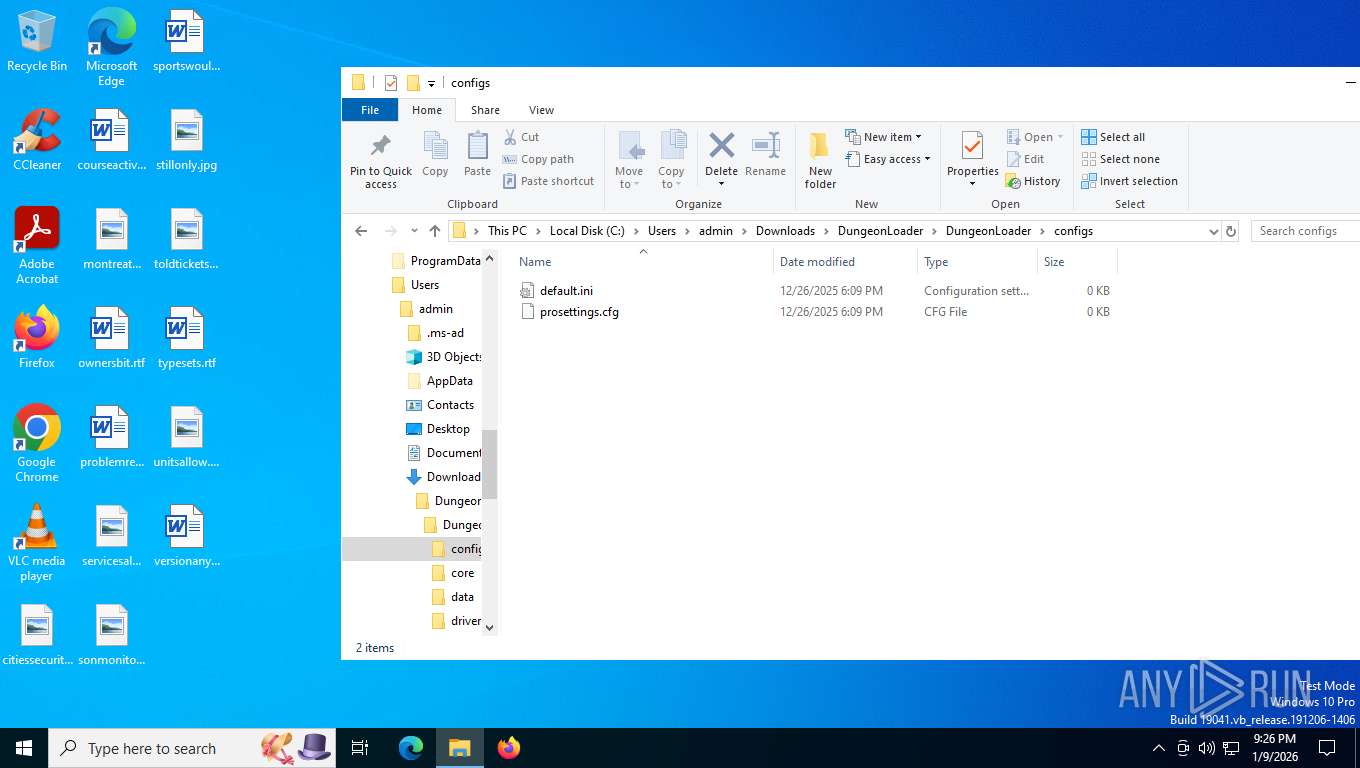Click the Delete X icon
Viewport: 1360px width, 768px height.
coord(721,146)
